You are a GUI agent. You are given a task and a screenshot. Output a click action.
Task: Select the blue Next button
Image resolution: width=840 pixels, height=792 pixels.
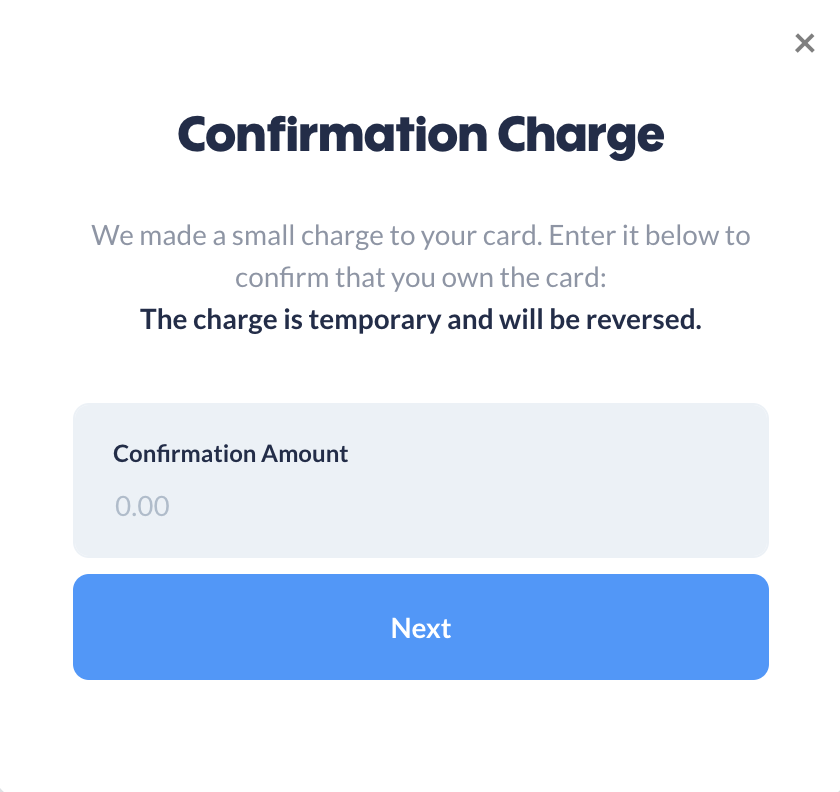click(420, 627)
